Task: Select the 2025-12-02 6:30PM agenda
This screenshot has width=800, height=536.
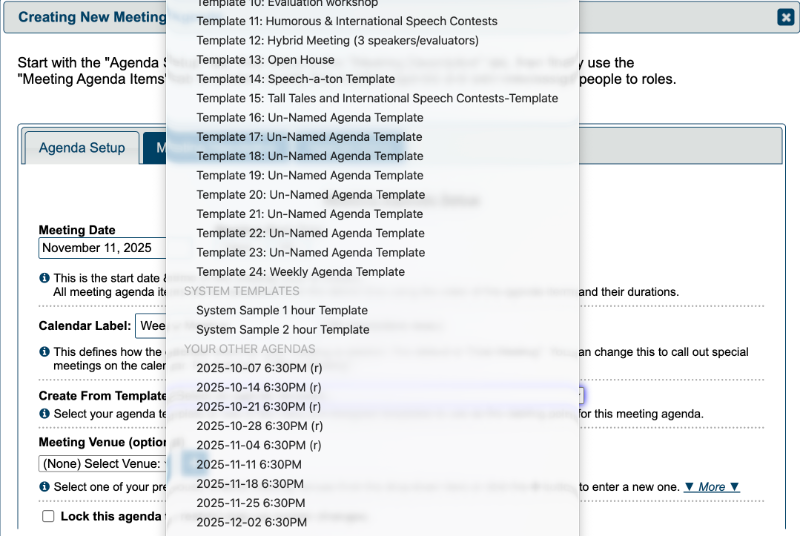Action: [x=250, y=522]
